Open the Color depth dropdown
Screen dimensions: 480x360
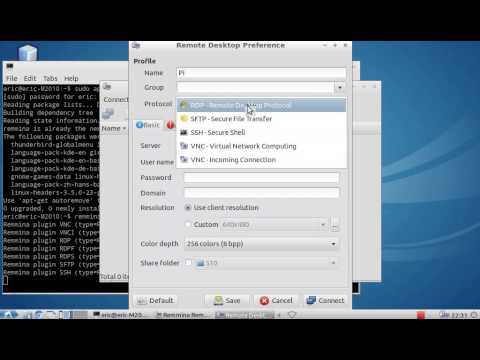point(261,244)
